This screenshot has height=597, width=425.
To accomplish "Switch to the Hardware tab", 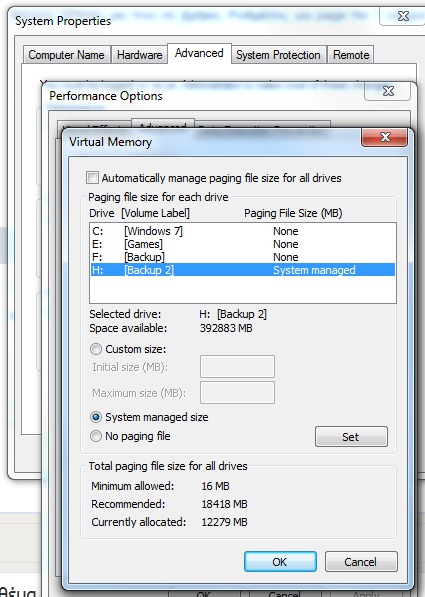I will point(139,55).
